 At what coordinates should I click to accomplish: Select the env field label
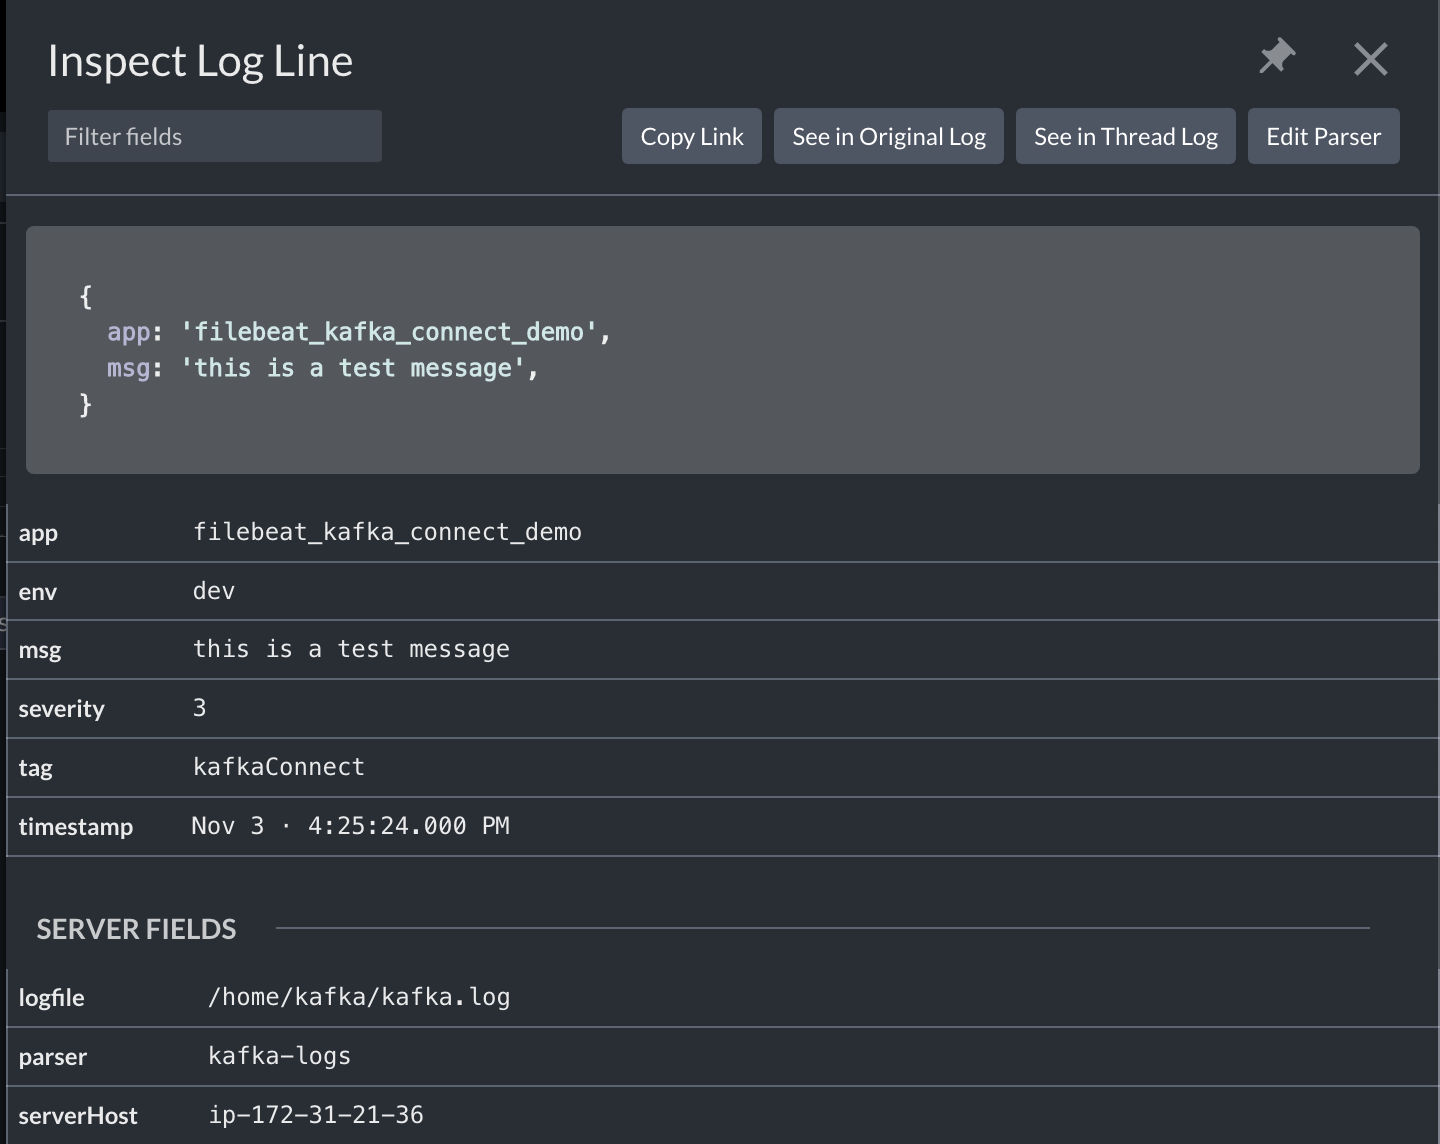click(x=38, y=592)
